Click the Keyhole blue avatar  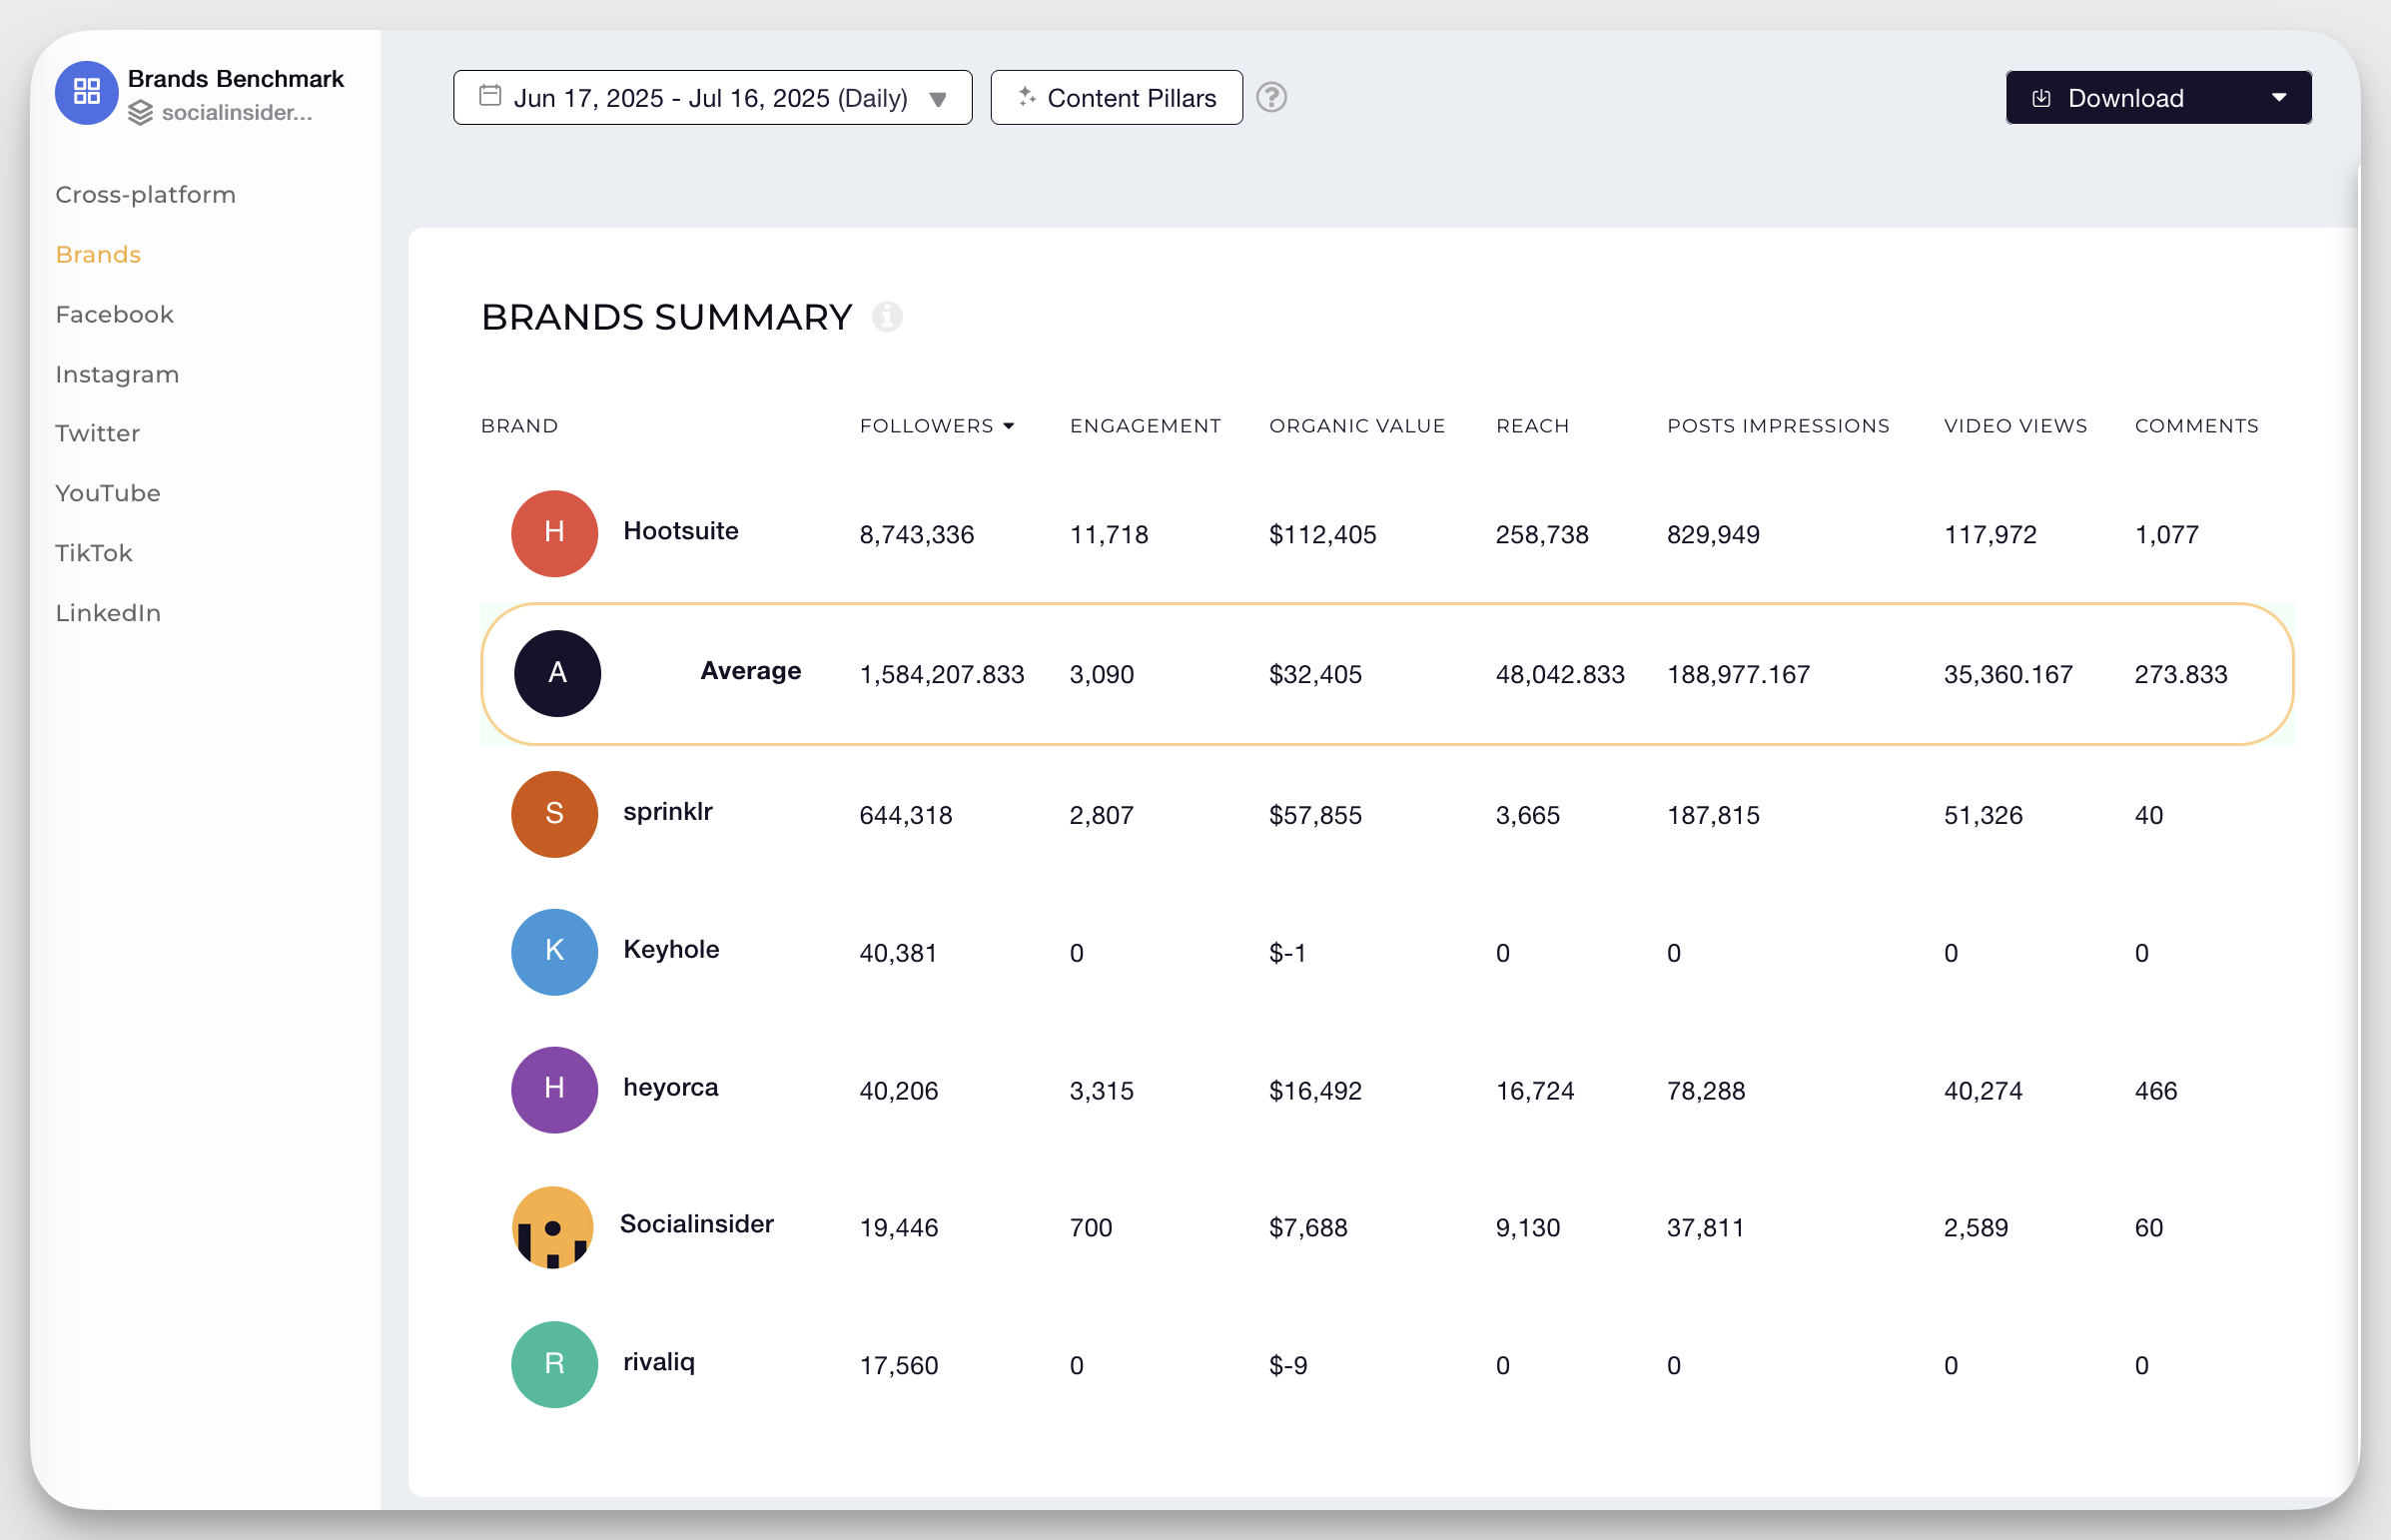click(x=554, y=951)
